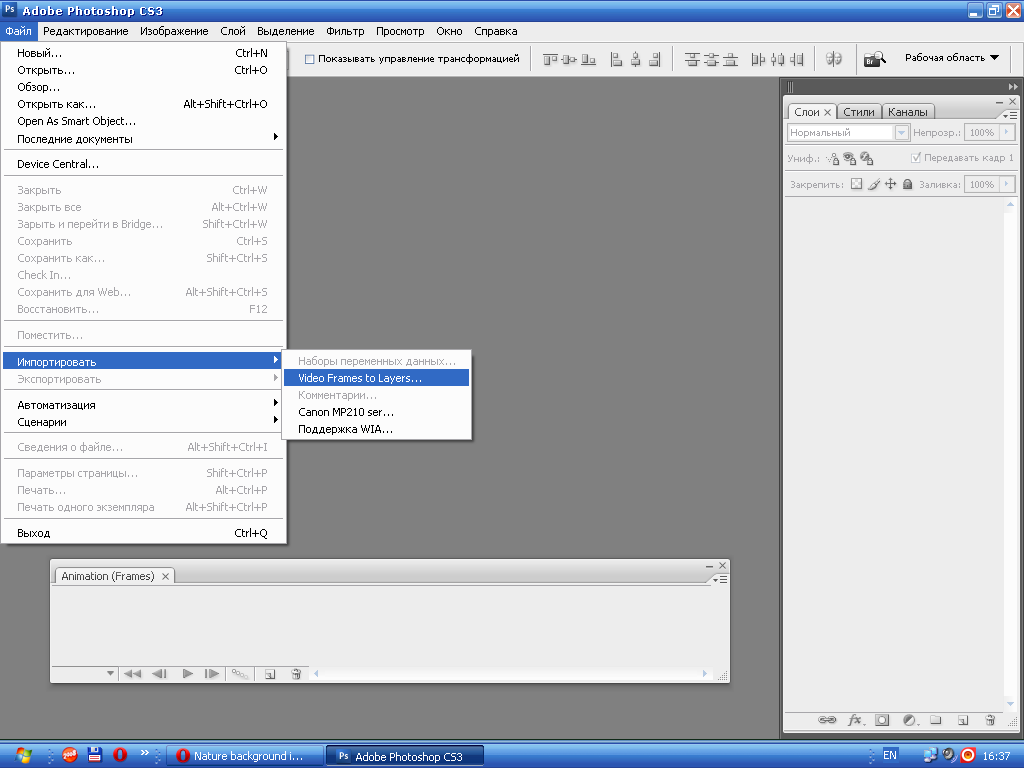Click Distribute horizontal centers icon
The height and width of the screenshot is (768, 1024).
[x=777, y=59]
